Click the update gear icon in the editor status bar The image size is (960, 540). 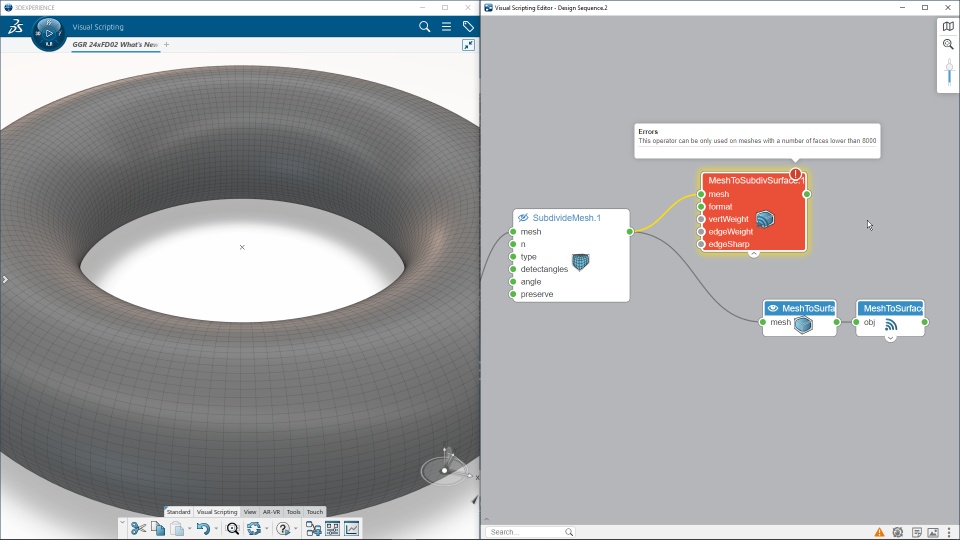coord(898,532)
